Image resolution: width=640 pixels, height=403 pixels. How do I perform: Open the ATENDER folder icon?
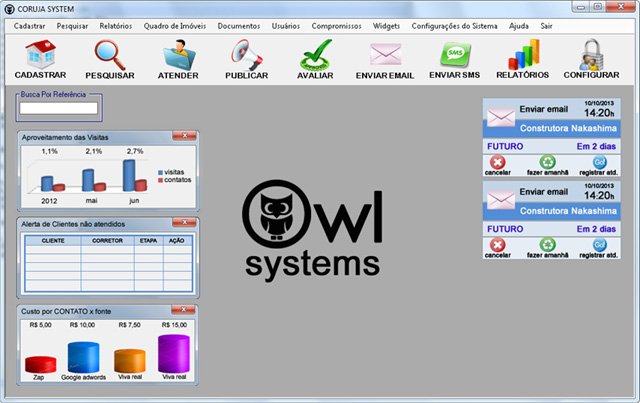point(179,55)
